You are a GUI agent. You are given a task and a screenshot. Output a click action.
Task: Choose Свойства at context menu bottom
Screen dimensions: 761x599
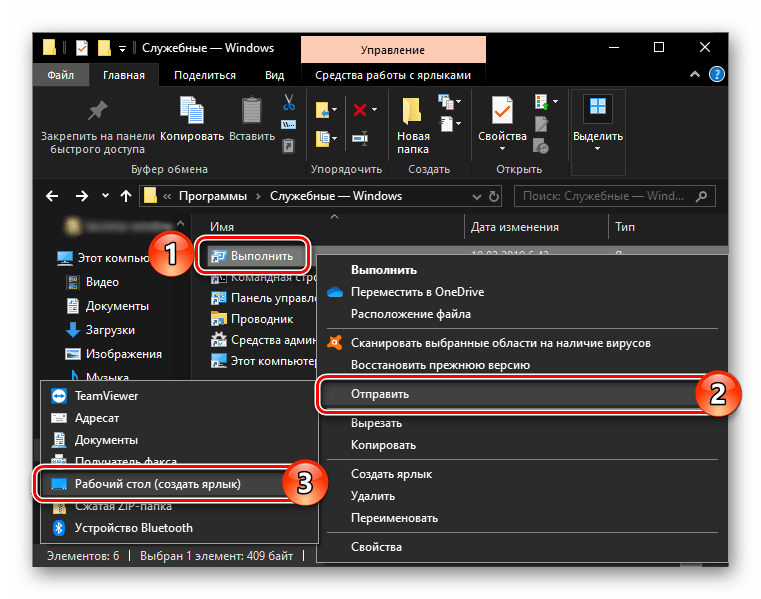[x=376, y=547]
